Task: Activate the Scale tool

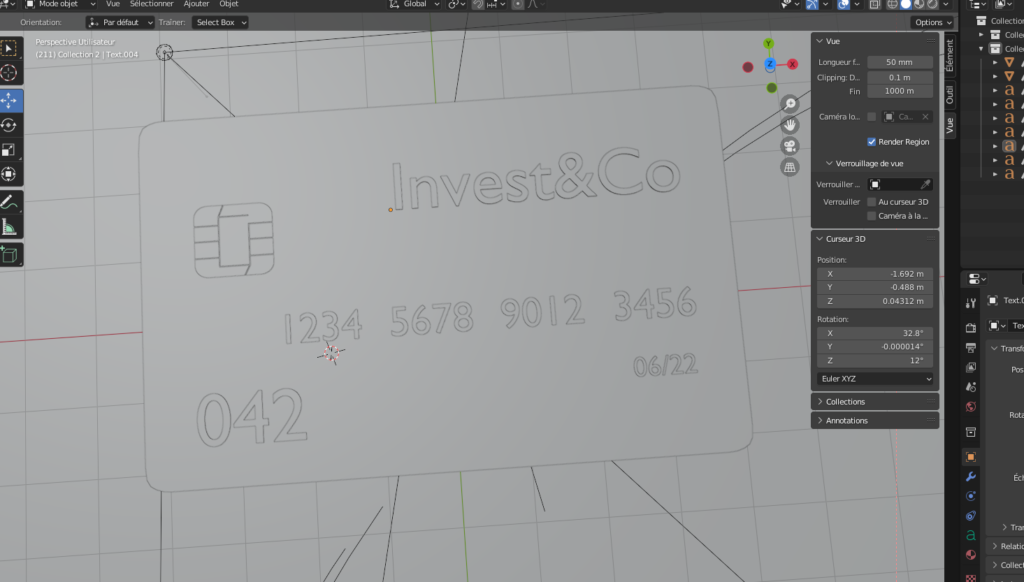Action: click(x=9, y=150)
